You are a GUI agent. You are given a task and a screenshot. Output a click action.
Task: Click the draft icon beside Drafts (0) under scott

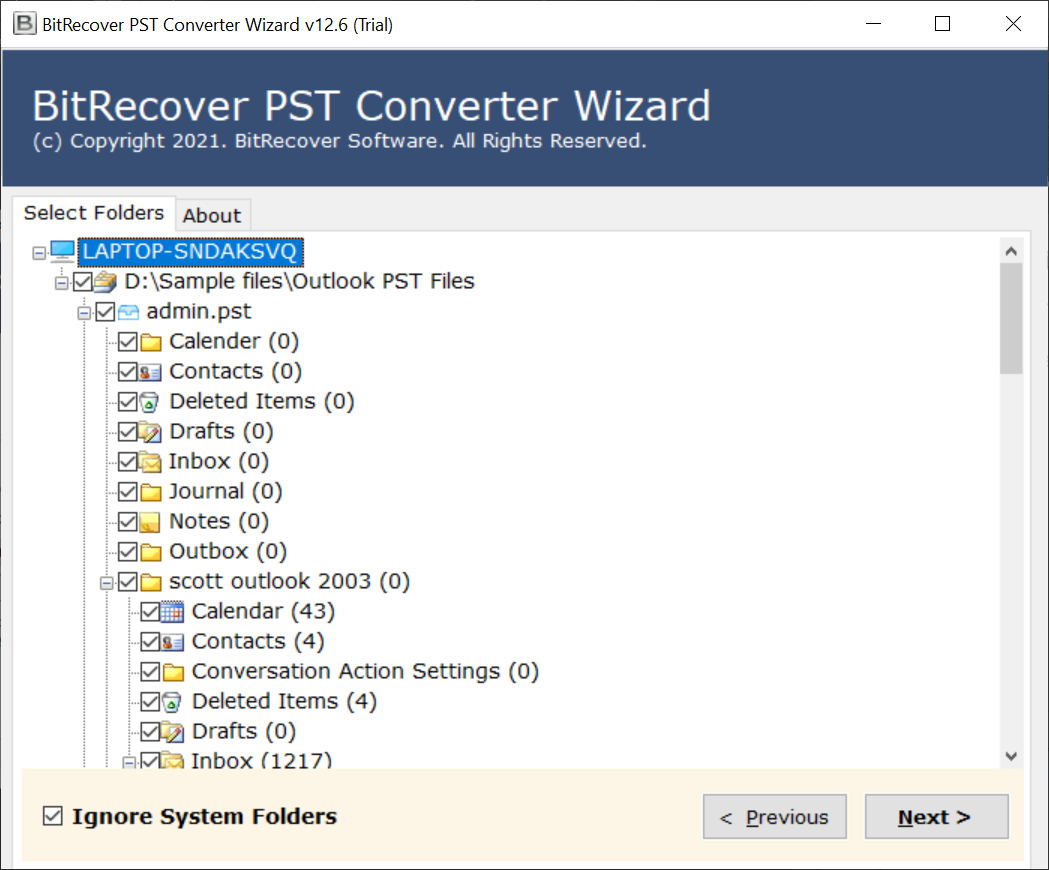(x=173, y=732)
